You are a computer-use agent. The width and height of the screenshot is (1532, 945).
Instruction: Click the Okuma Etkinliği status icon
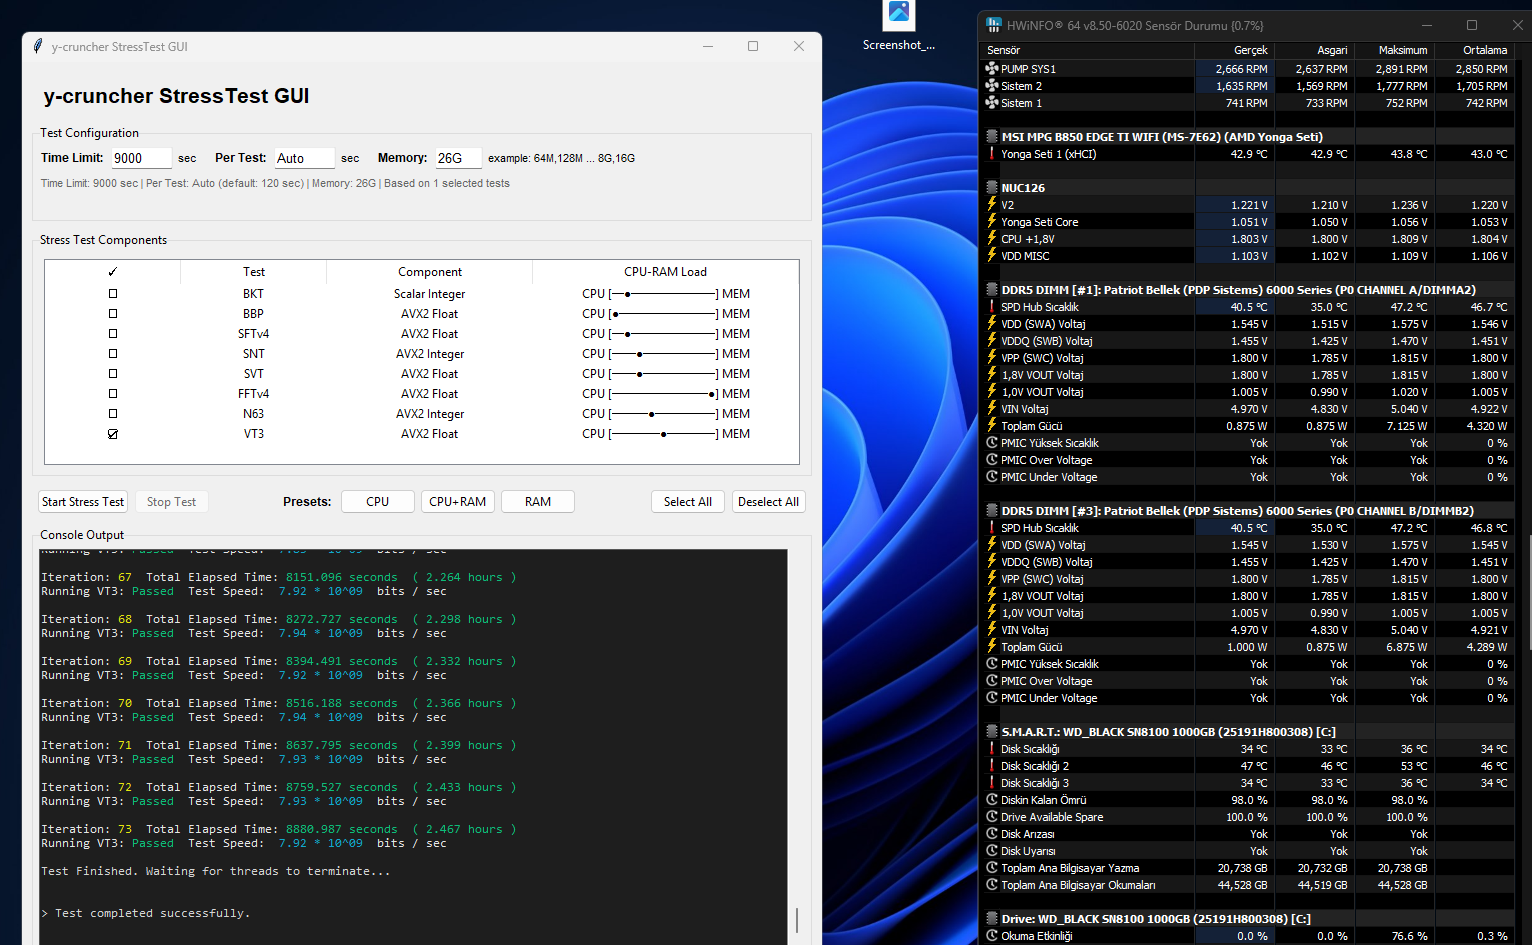click(992, 936)
